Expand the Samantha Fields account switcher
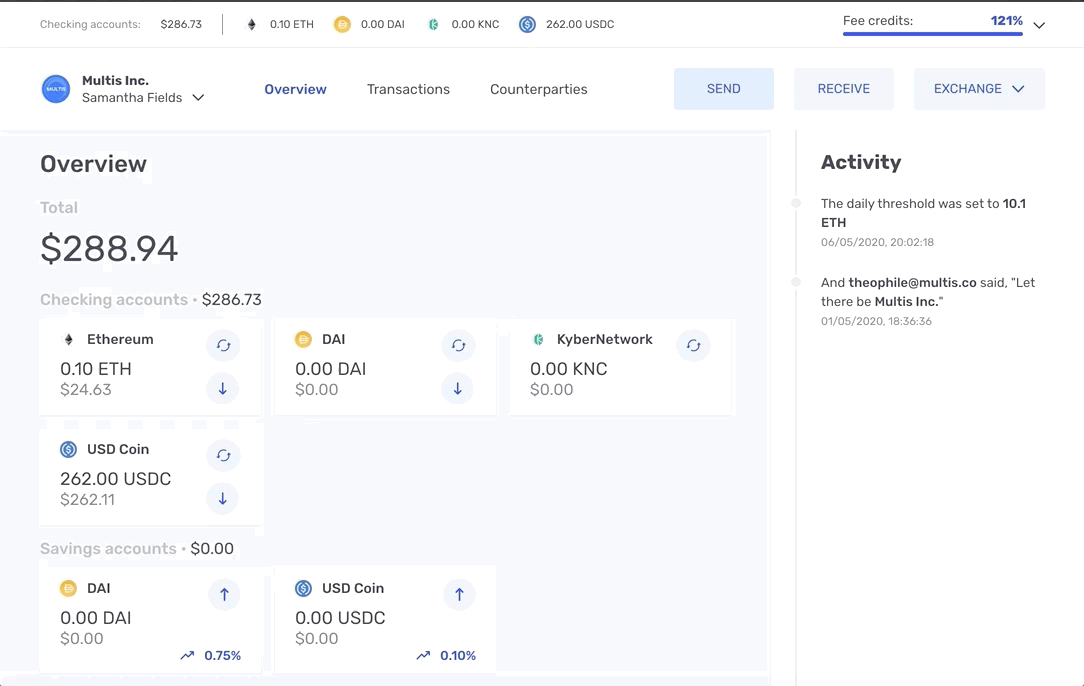Viewport: 1084px width, 686px height. pos(198,98)
